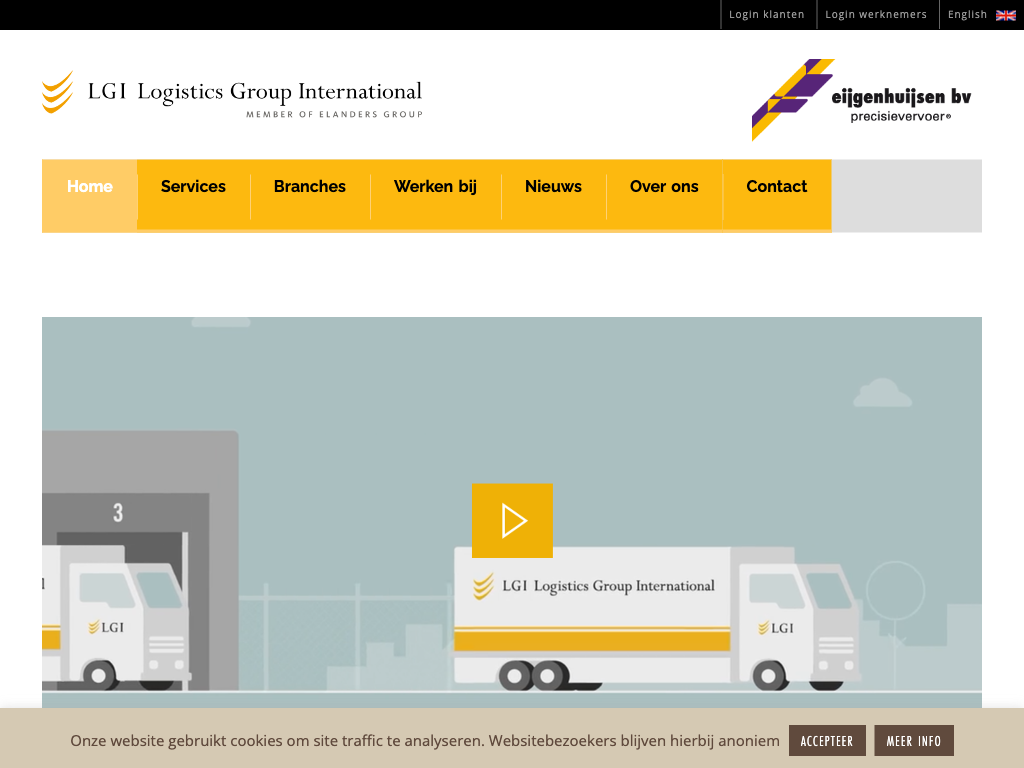Accept cookies with the Accepteer button
Screen dimensions: 1024x768
point(826,741)
